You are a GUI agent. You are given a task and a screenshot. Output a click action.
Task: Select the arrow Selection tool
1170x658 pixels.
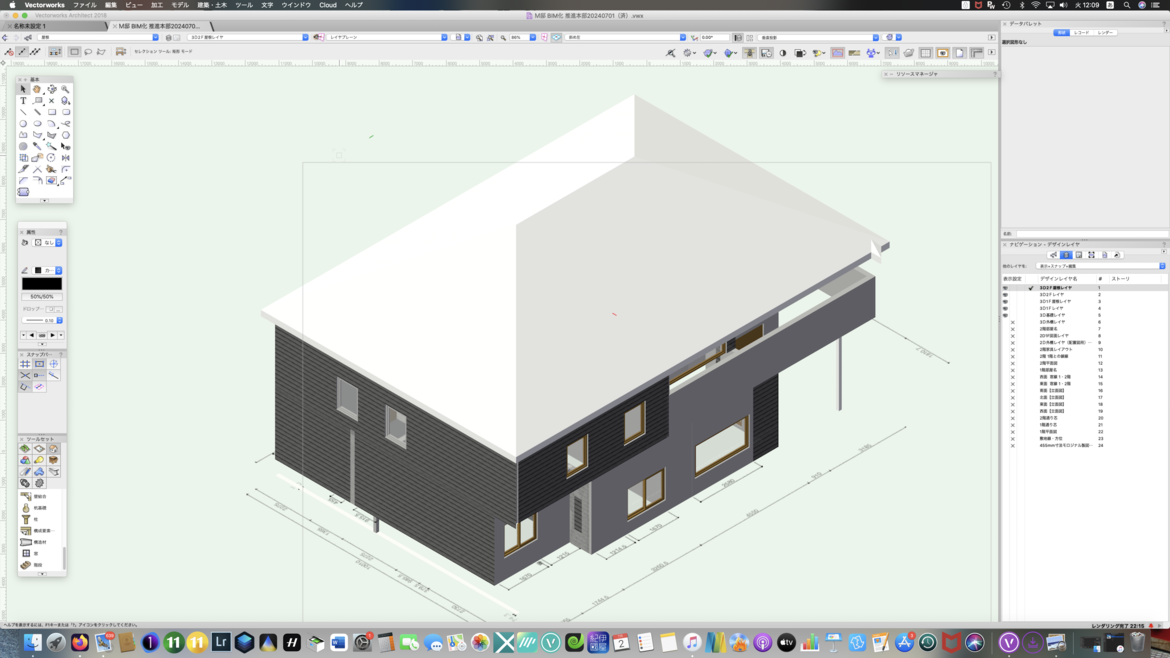click(23, 89)
